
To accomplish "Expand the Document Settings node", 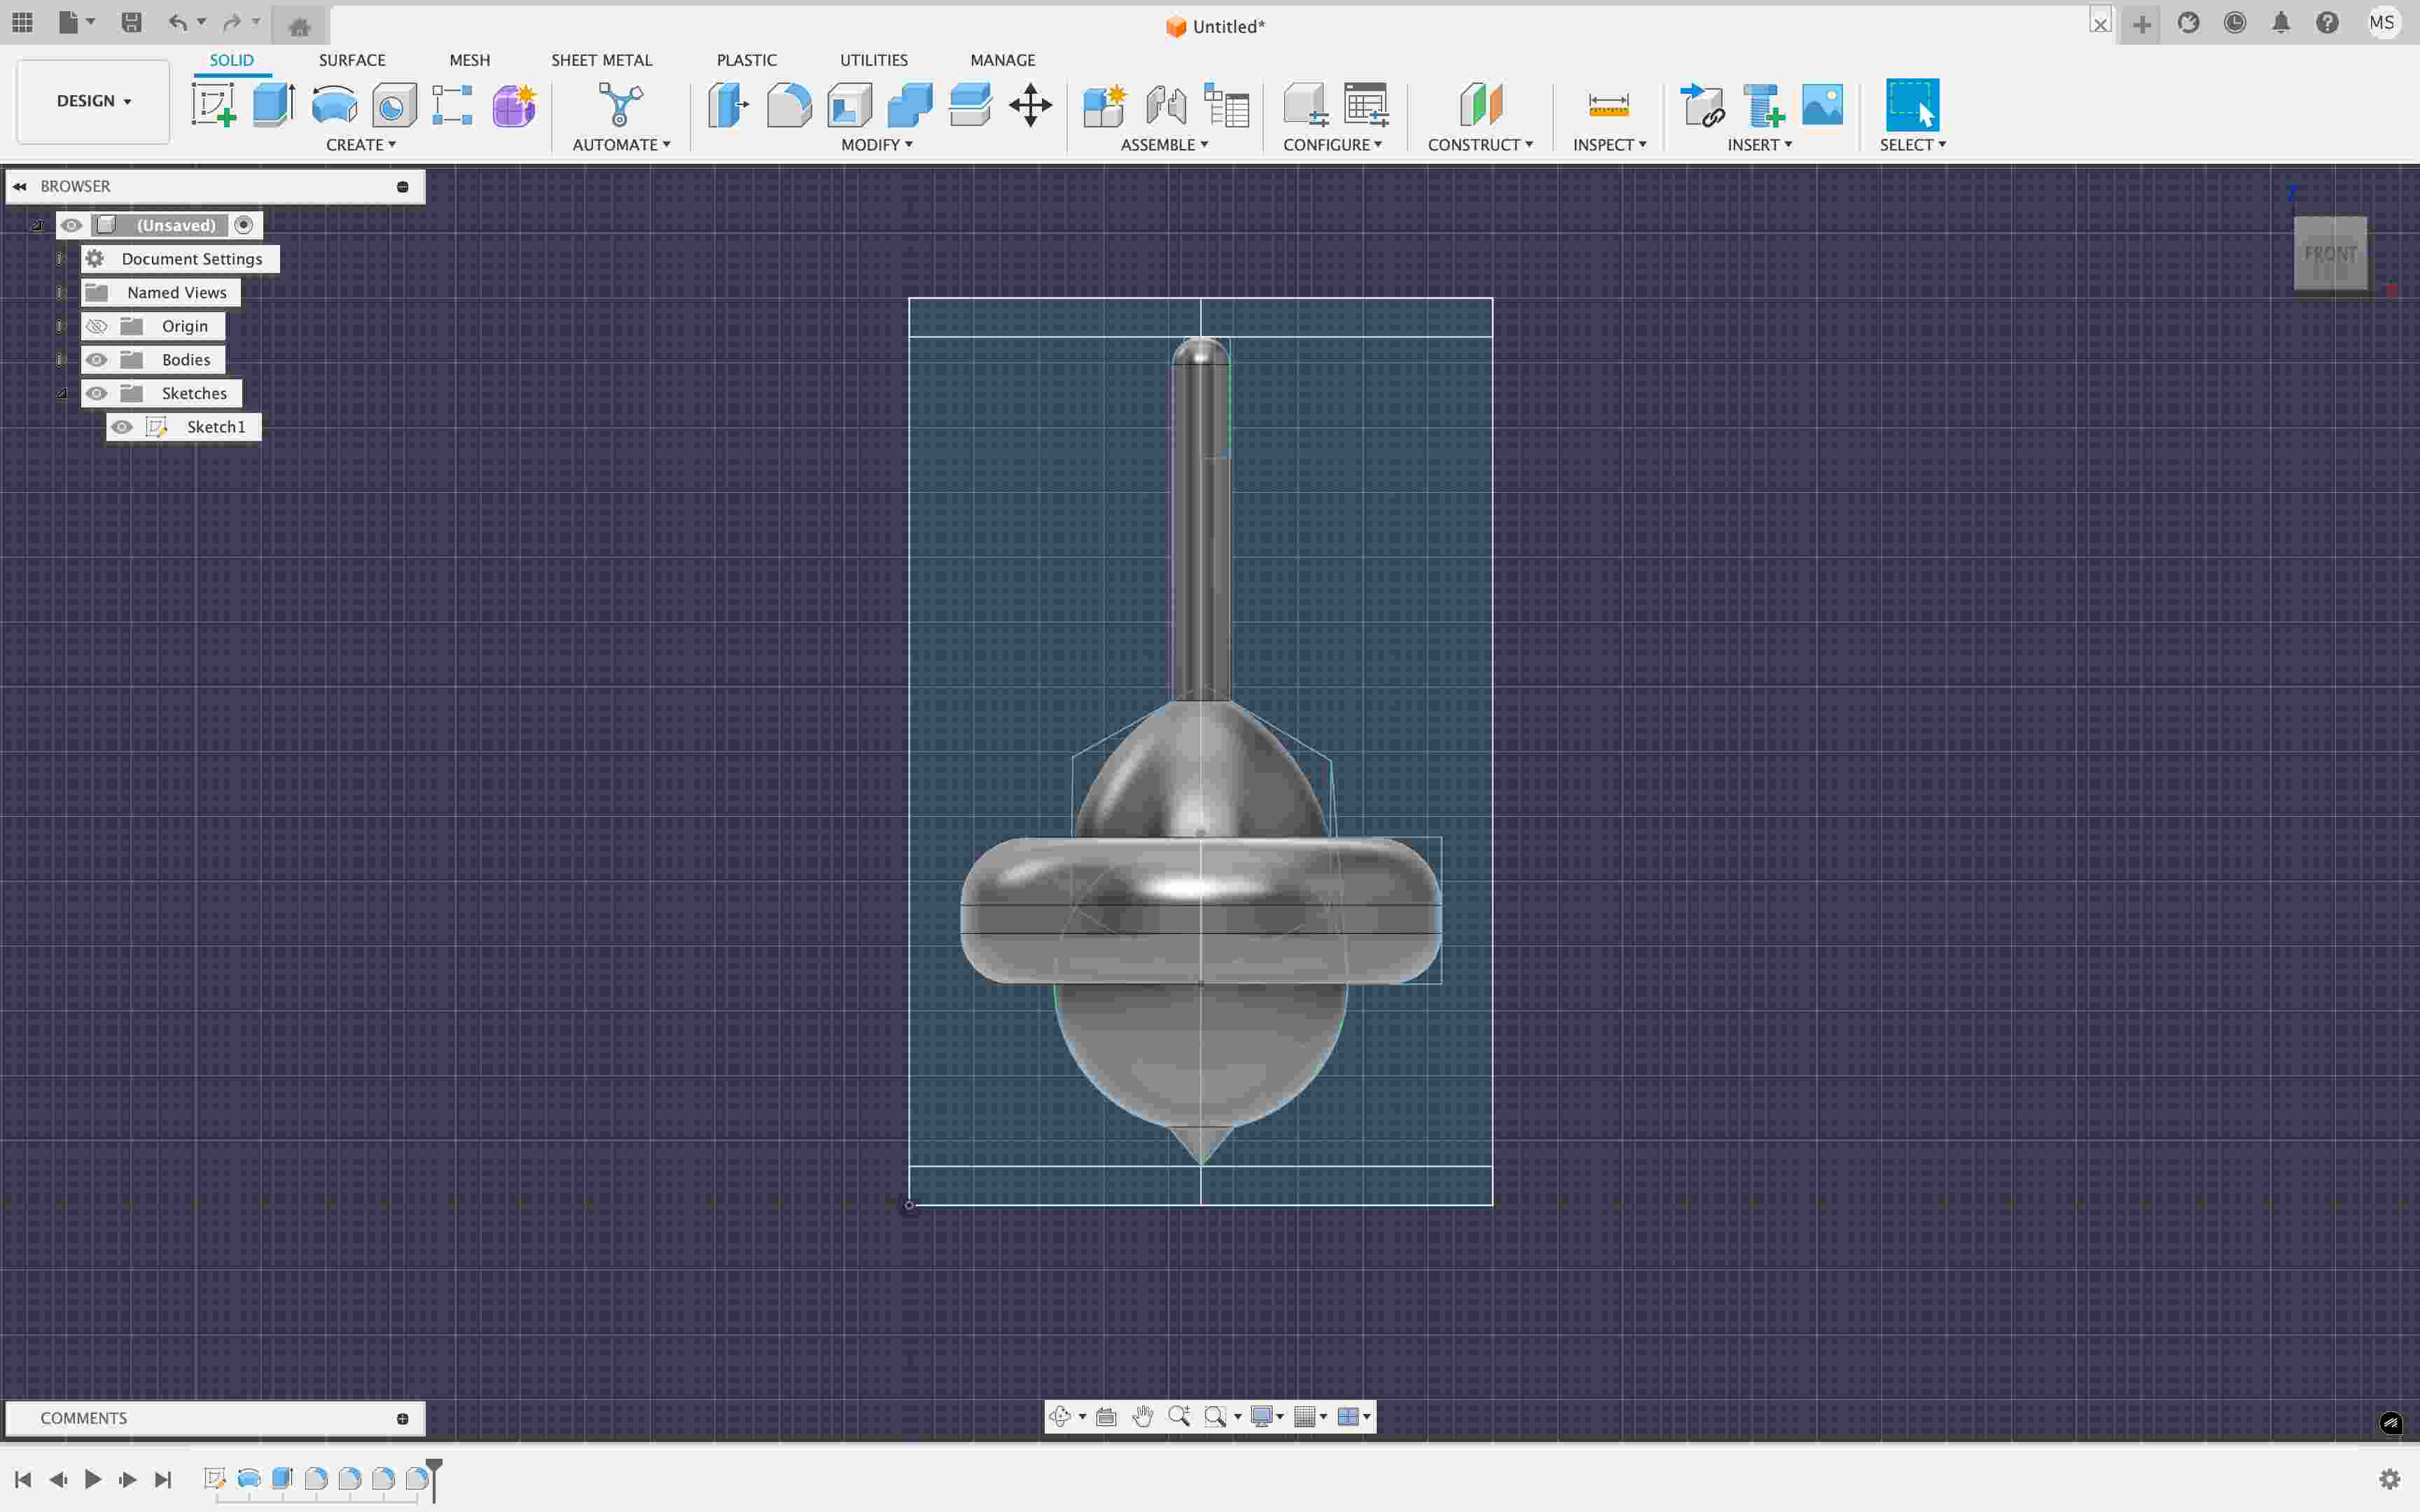I will [x=61, y=259].
